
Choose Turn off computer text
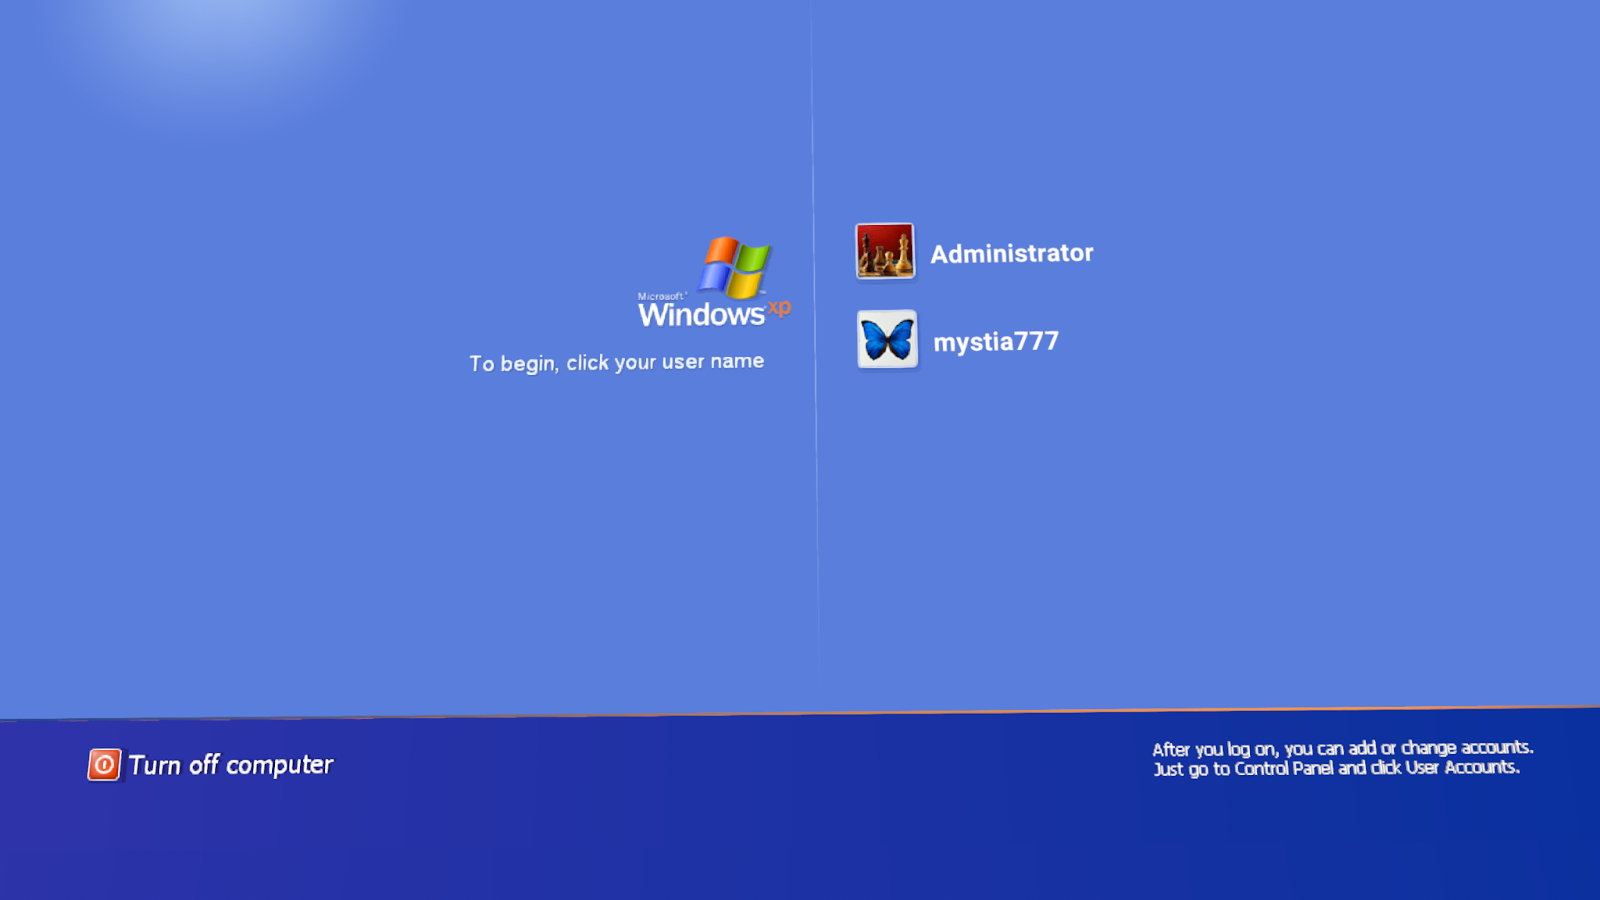pos(231,765)
